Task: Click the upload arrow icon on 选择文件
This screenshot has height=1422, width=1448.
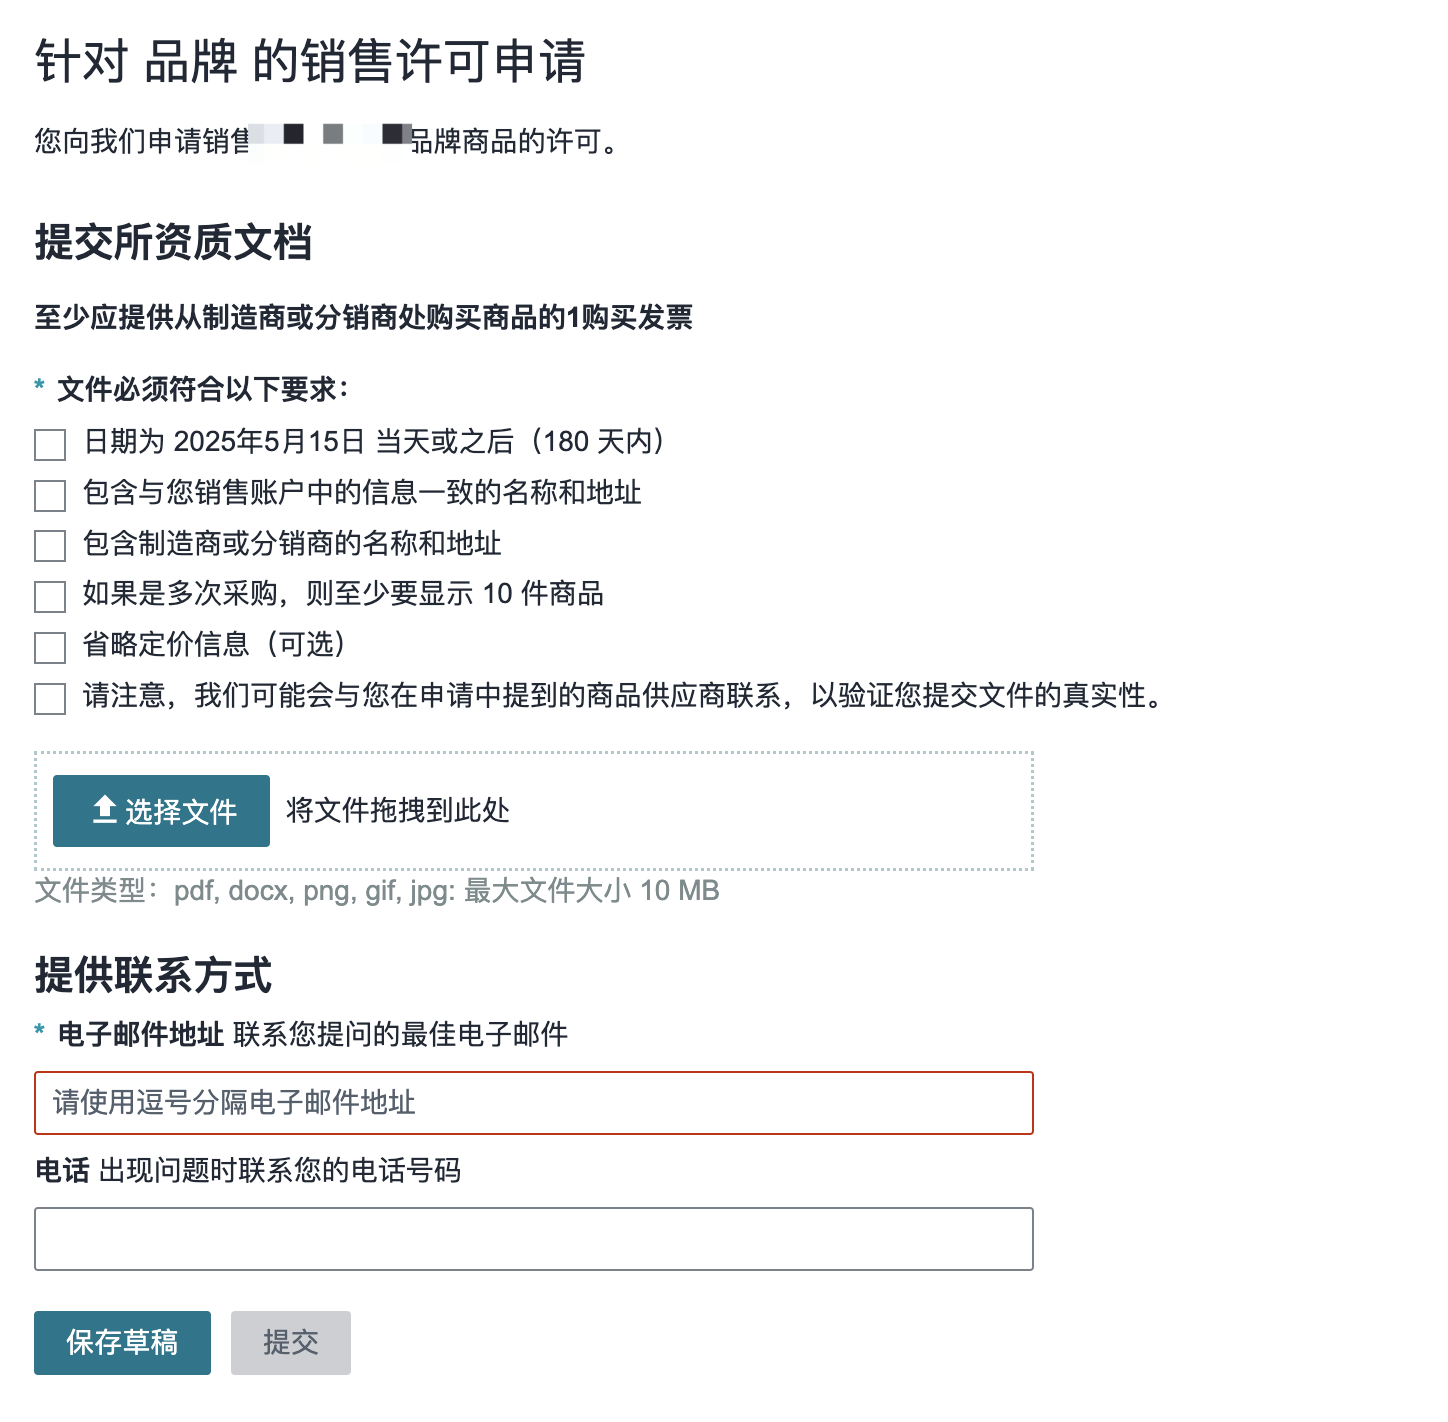Action: point(104,810)
